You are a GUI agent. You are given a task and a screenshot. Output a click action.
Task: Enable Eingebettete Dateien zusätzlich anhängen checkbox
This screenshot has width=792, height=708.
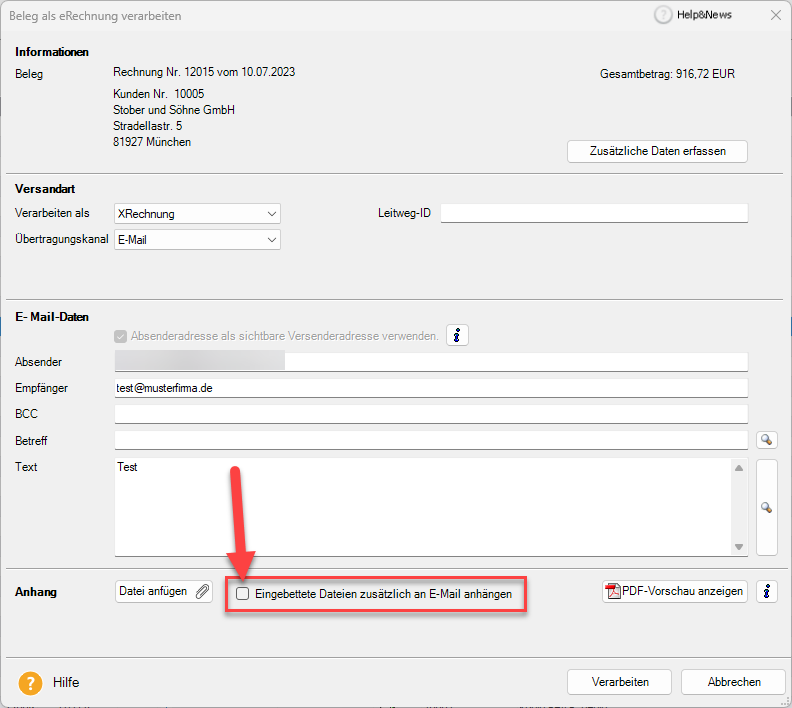click(243, 594)
